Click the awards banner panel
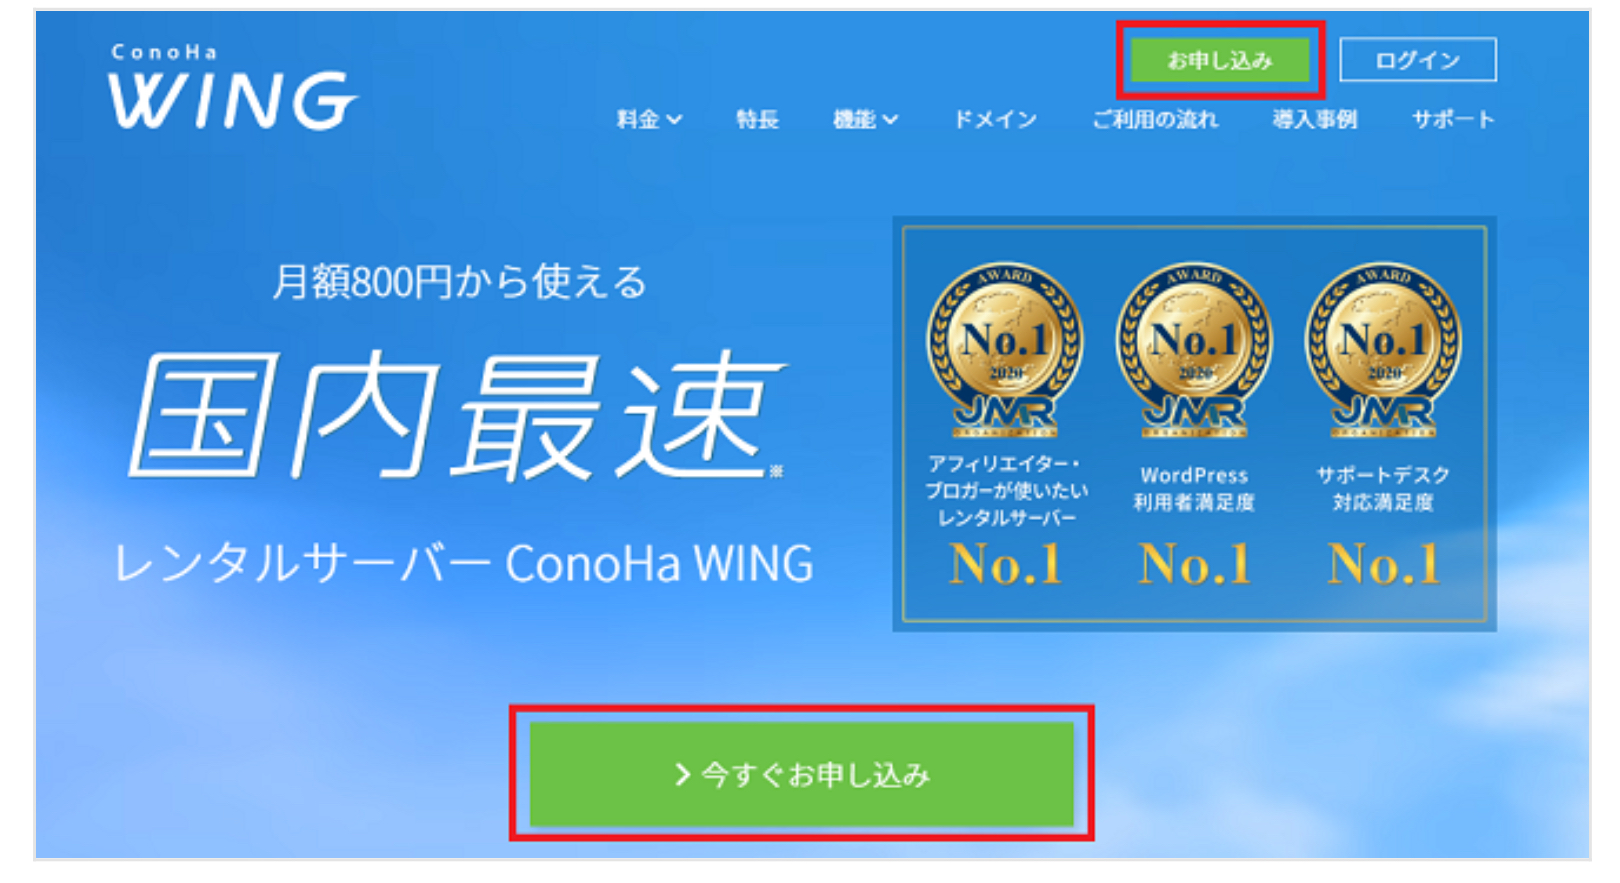Screen dimensions: 1620x883 pos(1194,424)
